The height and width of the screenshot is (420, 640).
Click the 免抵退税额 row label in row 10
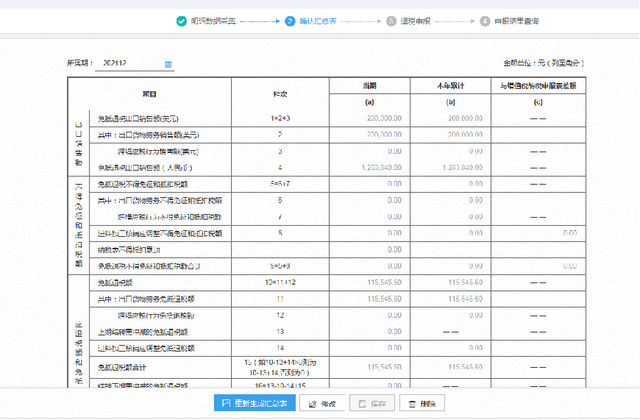115,283
